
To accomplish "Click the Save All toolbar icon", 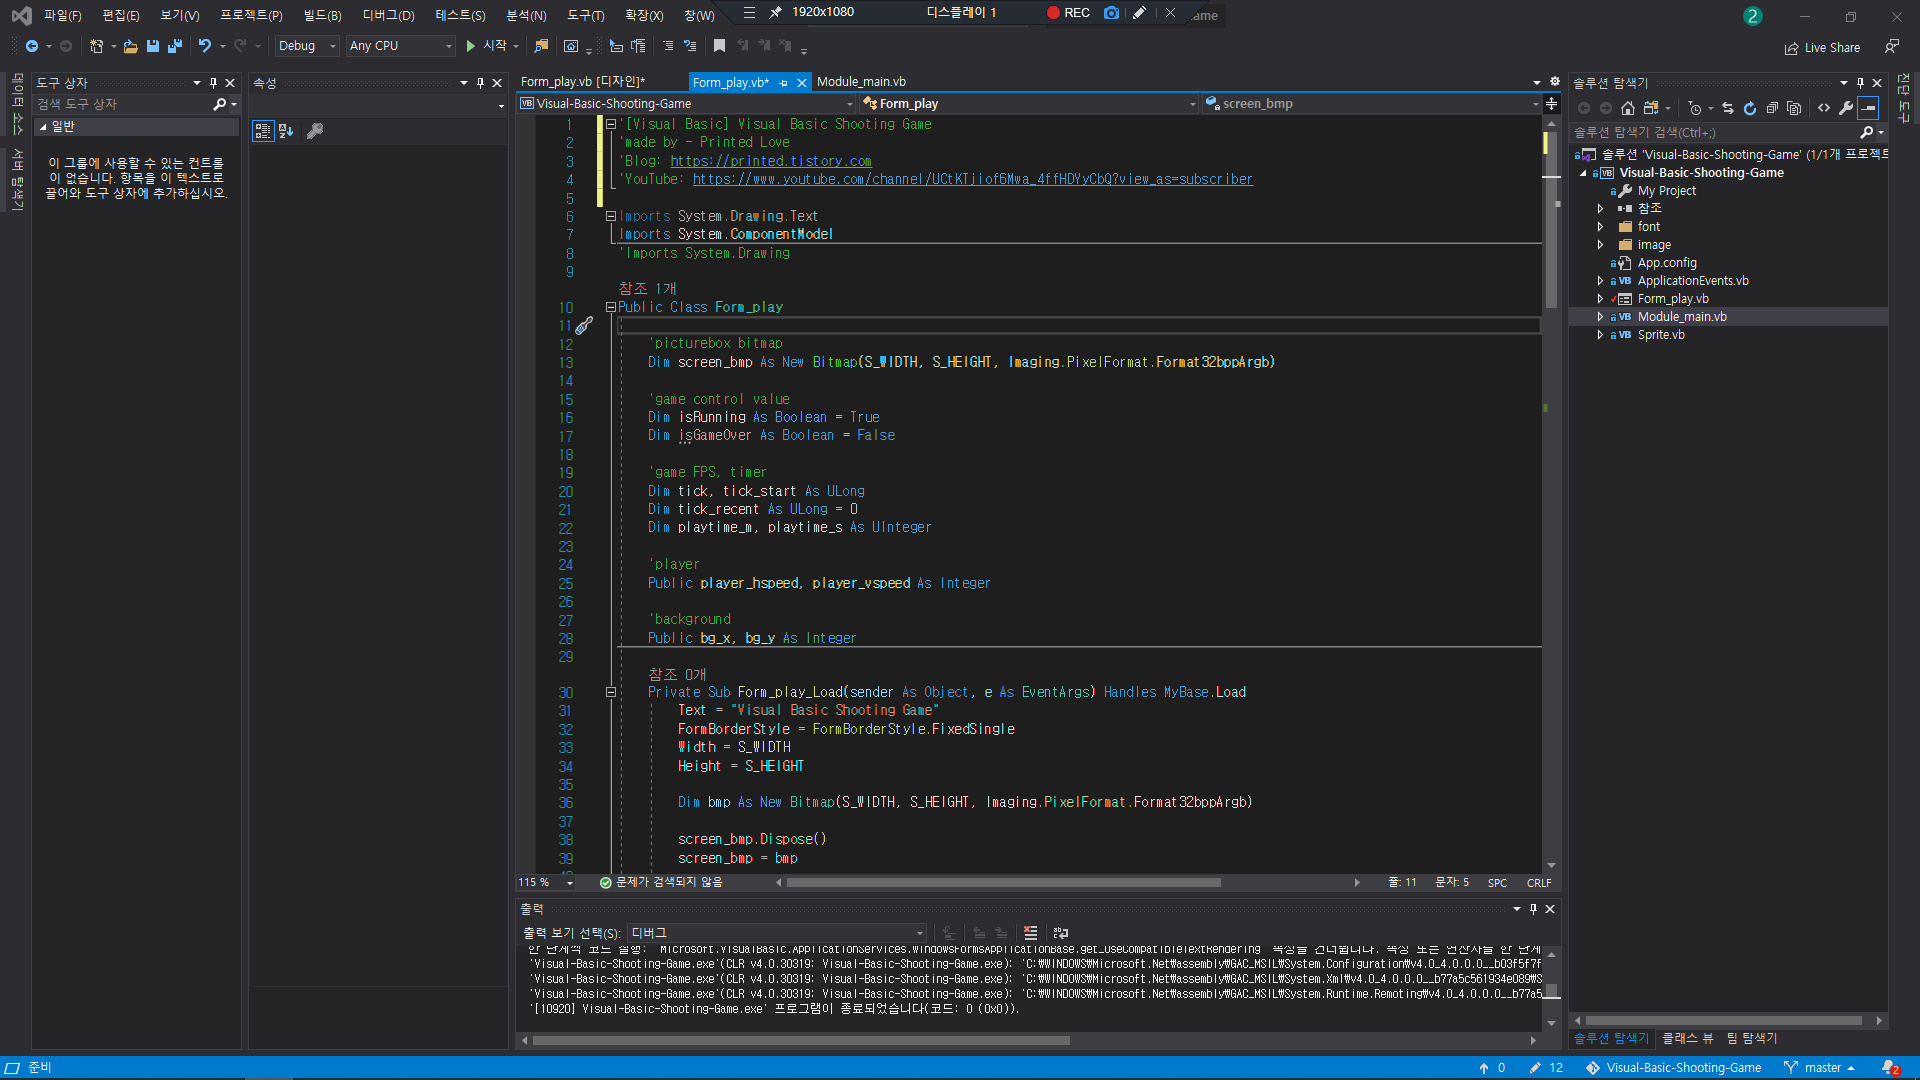I will (x=175, y=46).
